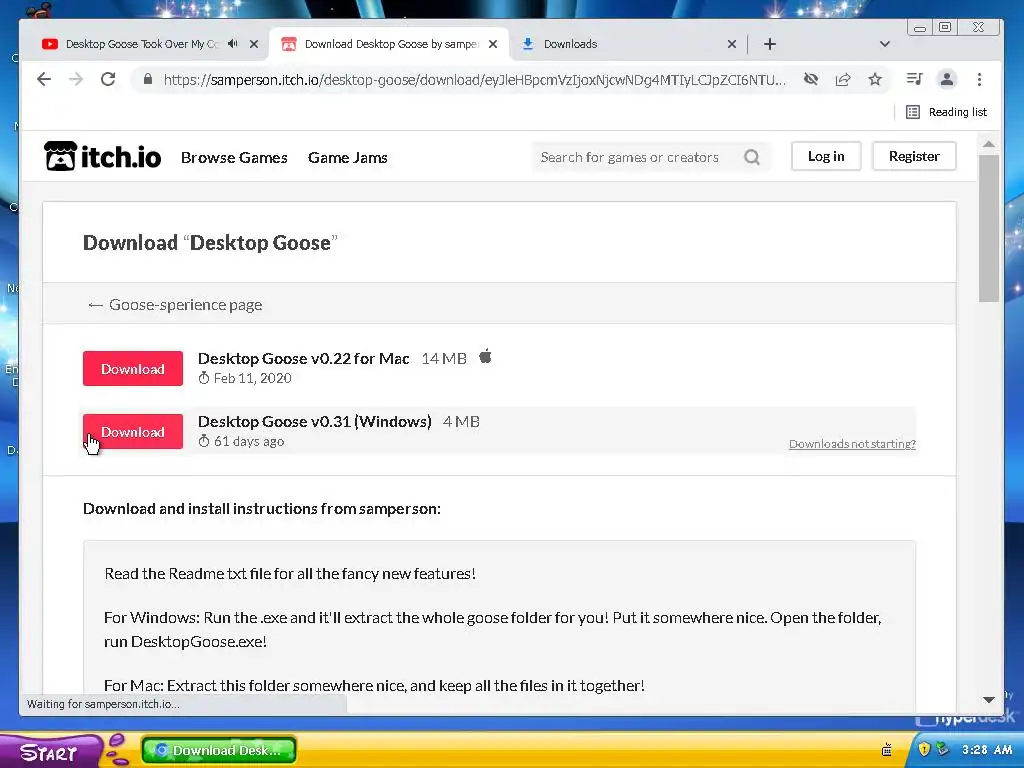Screen dimensions: 1024x768
Task: Click the Log in button
Action: (x=825, y=156)
